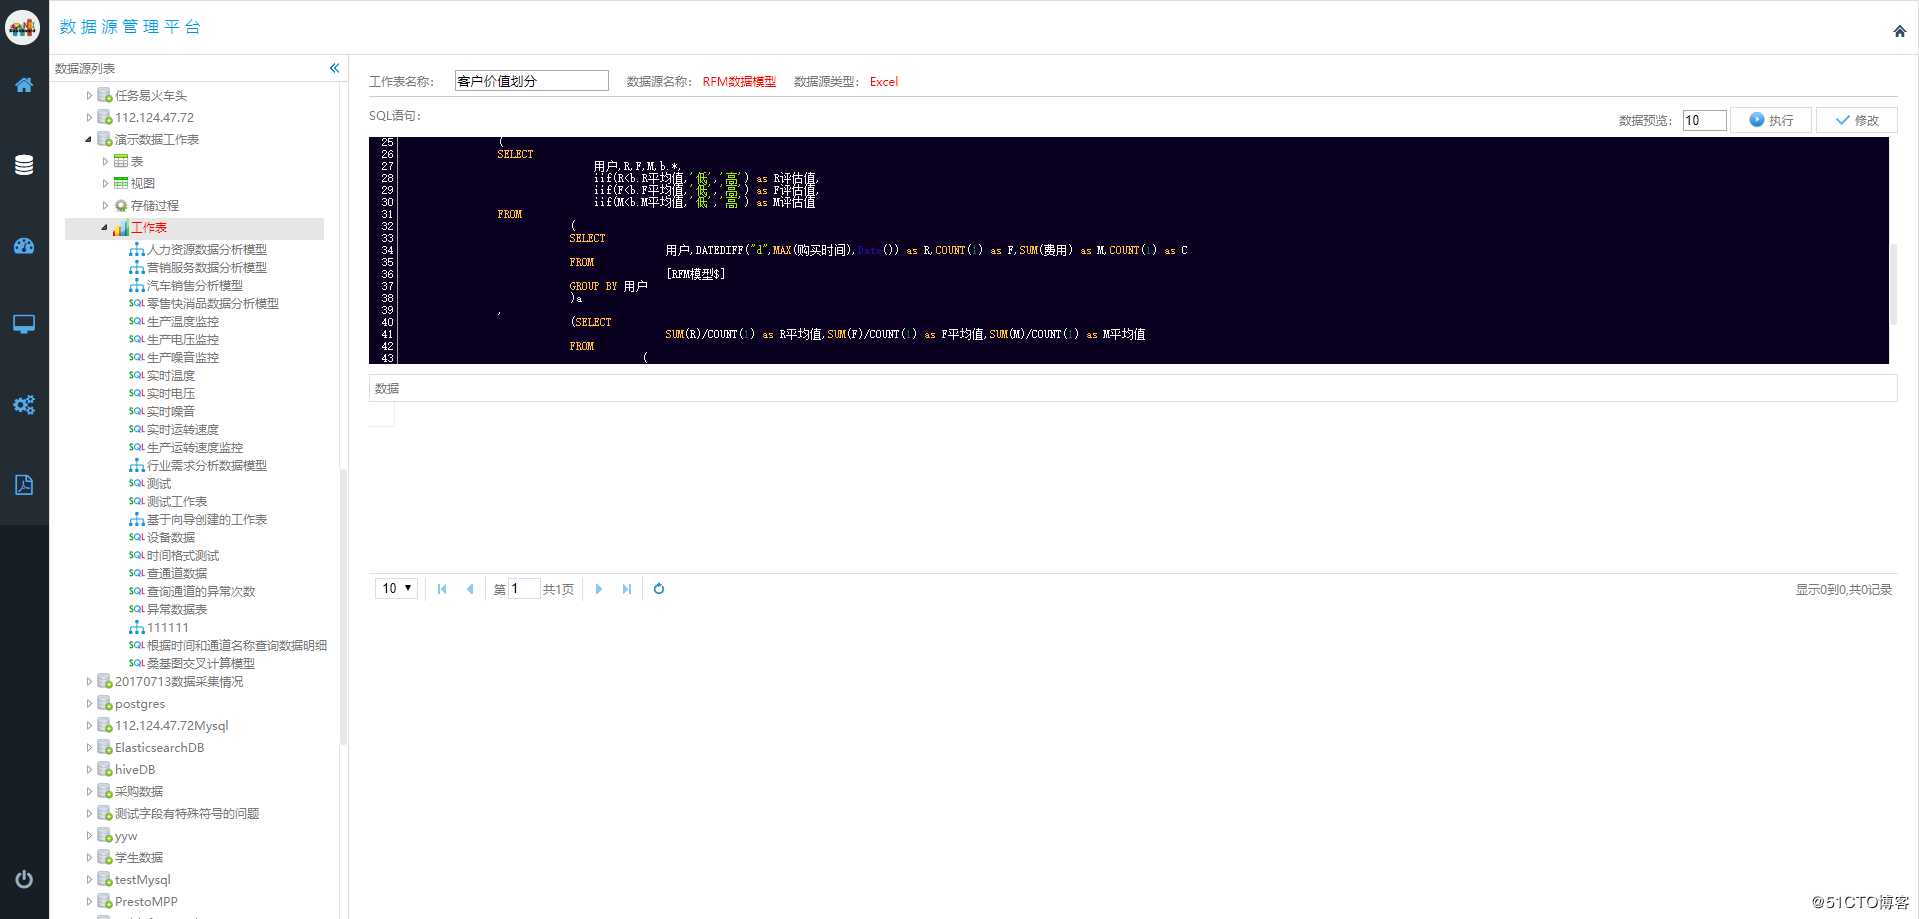
Task: Click the SQL icon beside 实时温度
Action: point(137,376)
